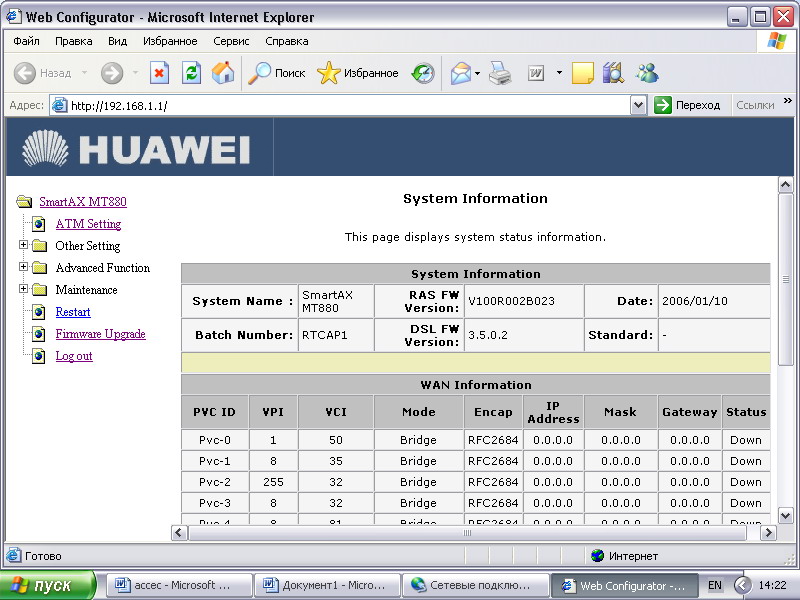The height and width of the screenshot is (600, 800).
Task: Stop page loading with red X icon
Action: pyautogui.click(x=159, y=73)
